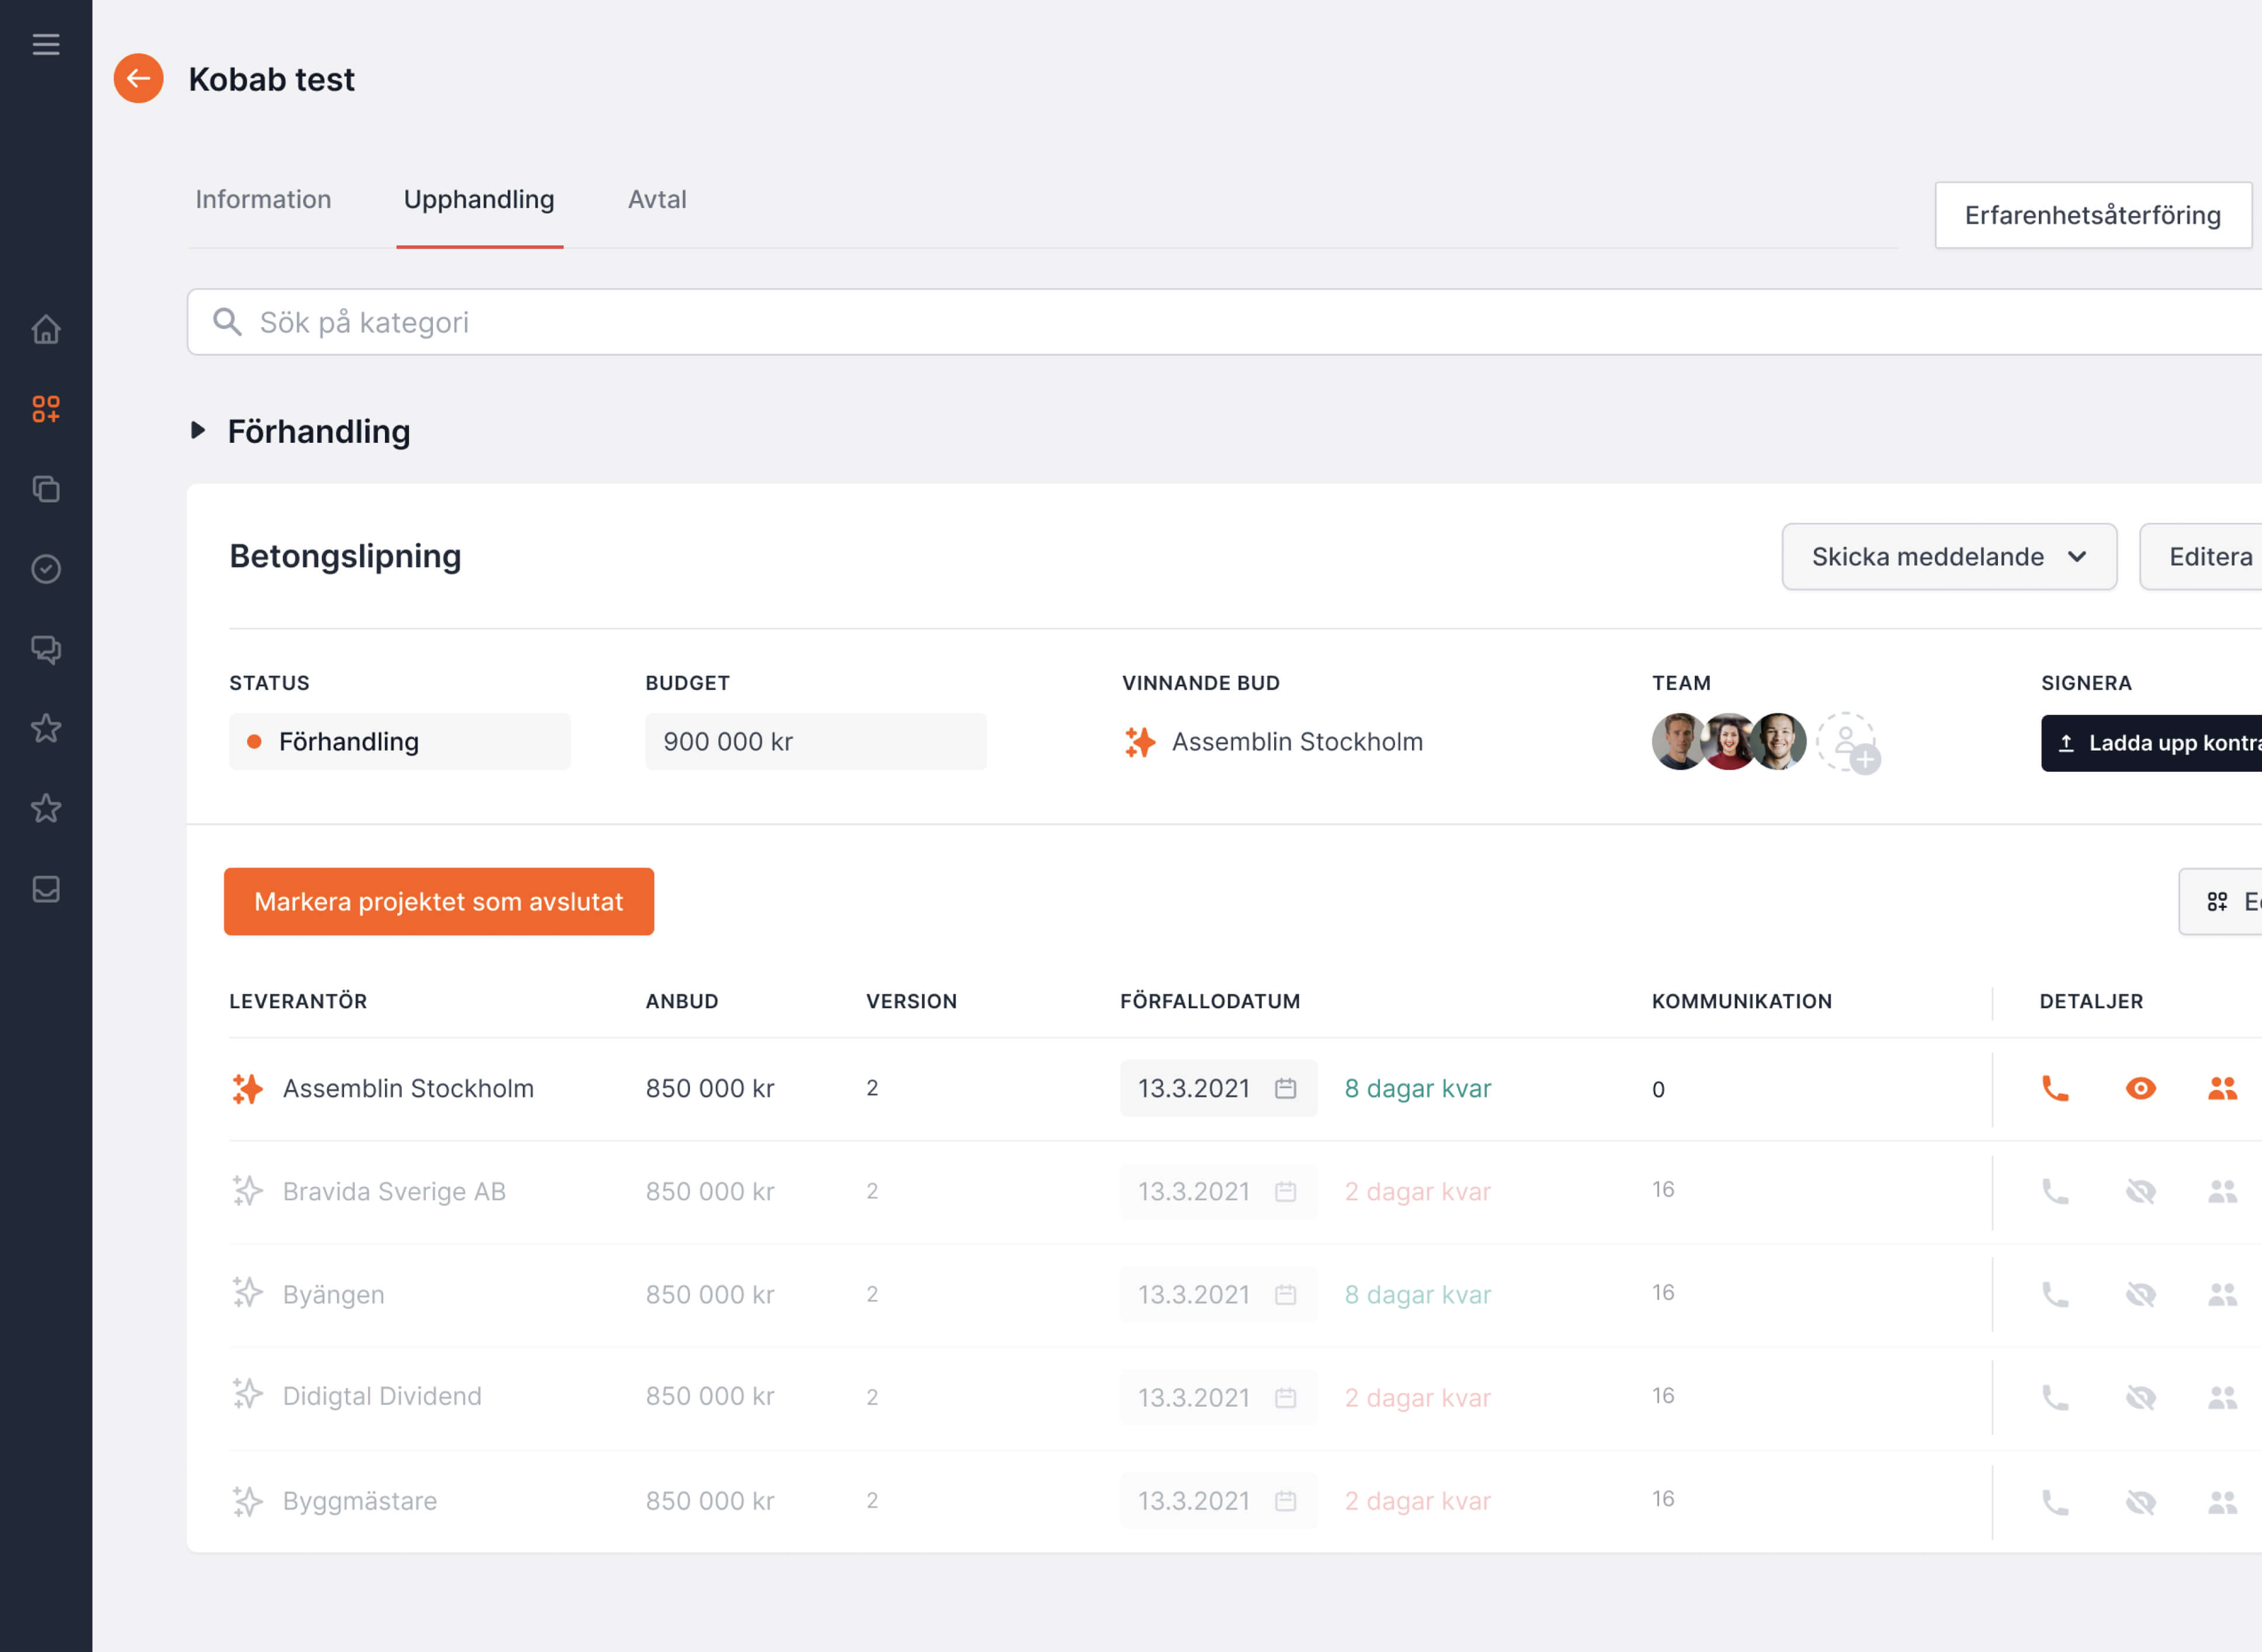Toggle hidden eye for Byggmästare row
2262x1652 pixels.
pos(2140,1501)
